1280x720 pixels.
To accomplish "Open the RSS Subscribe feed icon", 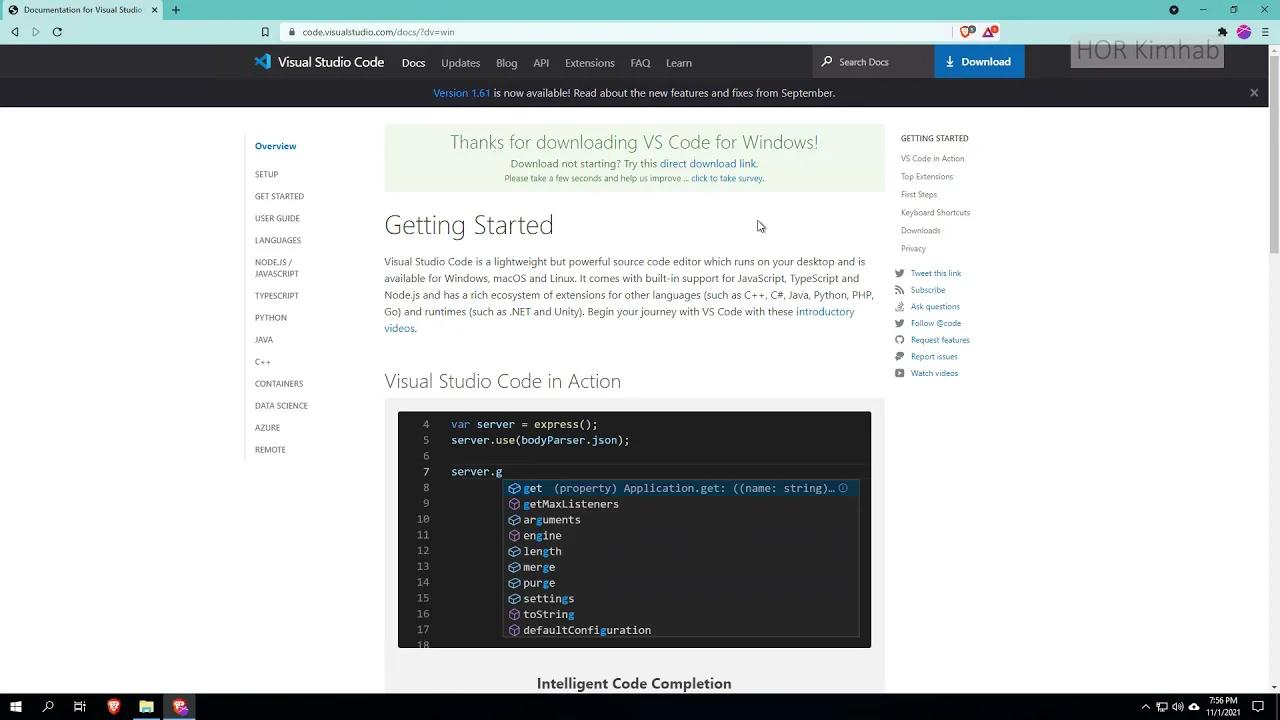I will point(899,289).
